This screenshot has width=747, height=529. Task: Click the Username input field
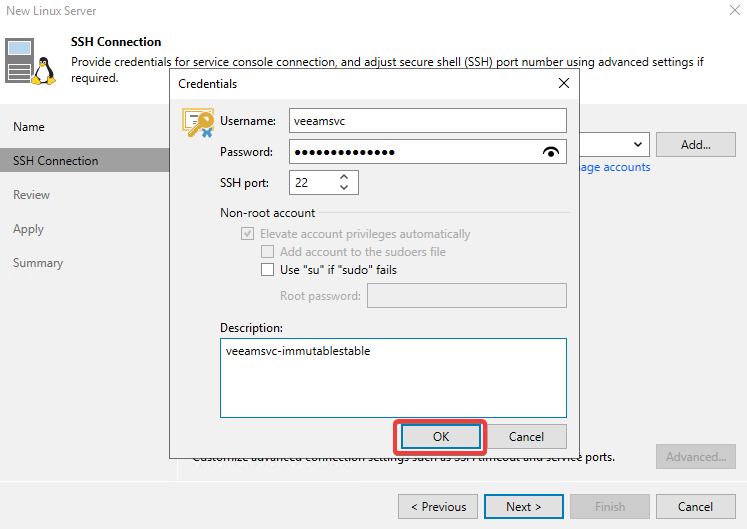(x=427, y=121)
